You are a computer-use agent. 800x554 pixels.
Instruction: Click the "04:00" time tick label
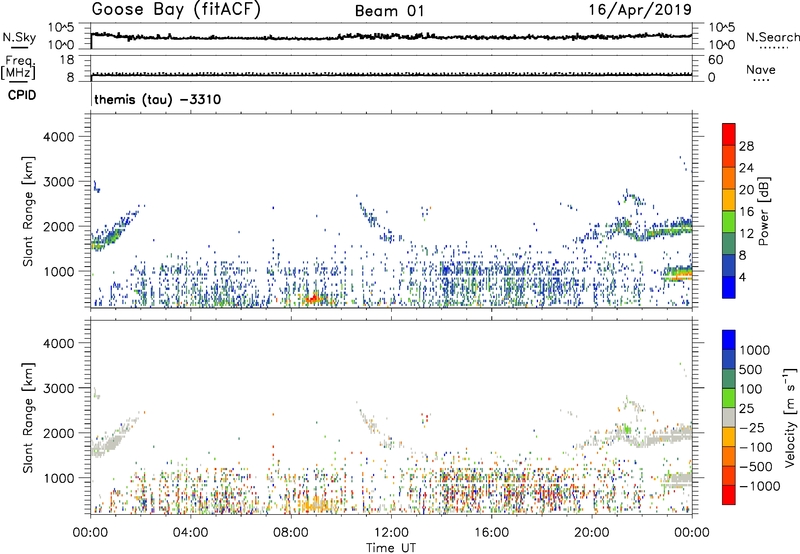pyautogui.click(x=190, y=533)
